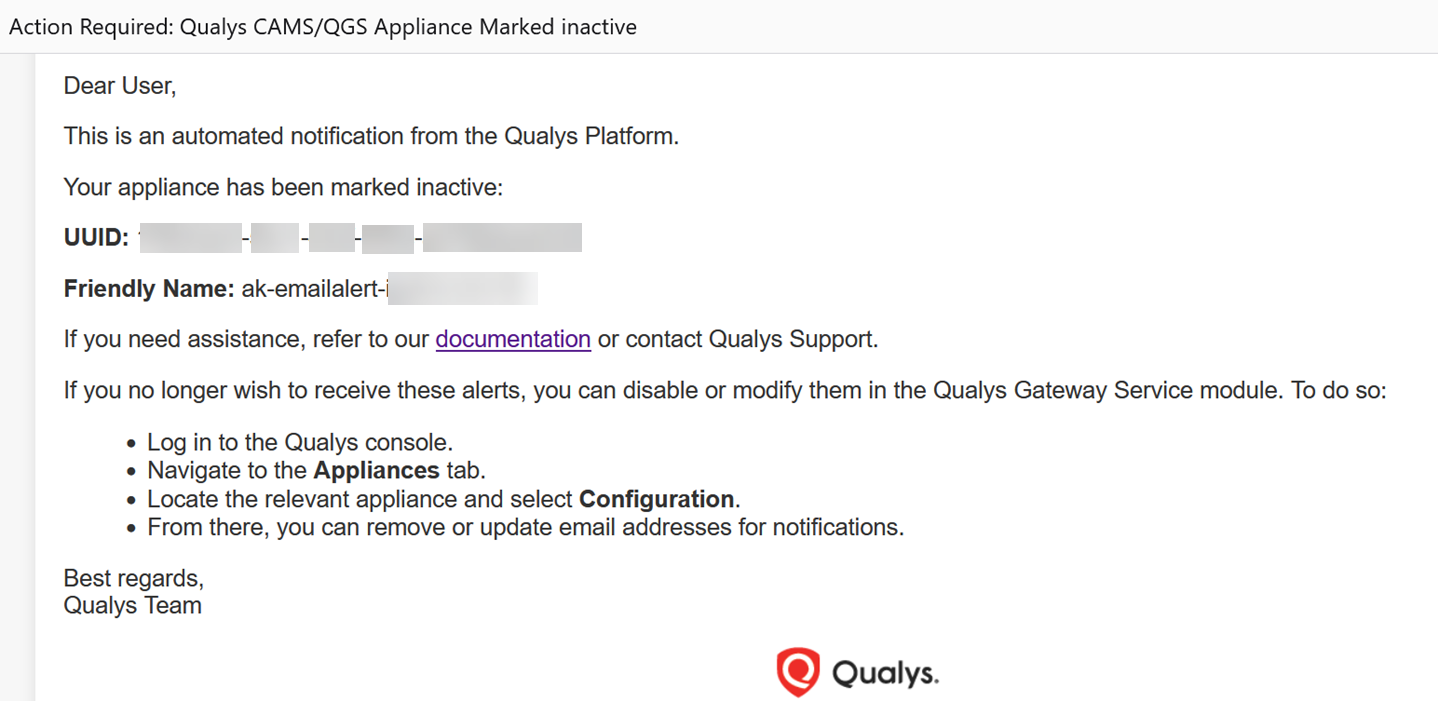Image resolution: width=1438 pixels, height=701 pixels.
Task: Click the blurred UUID value
Action: pyautogui.click(x=360, y=238)
